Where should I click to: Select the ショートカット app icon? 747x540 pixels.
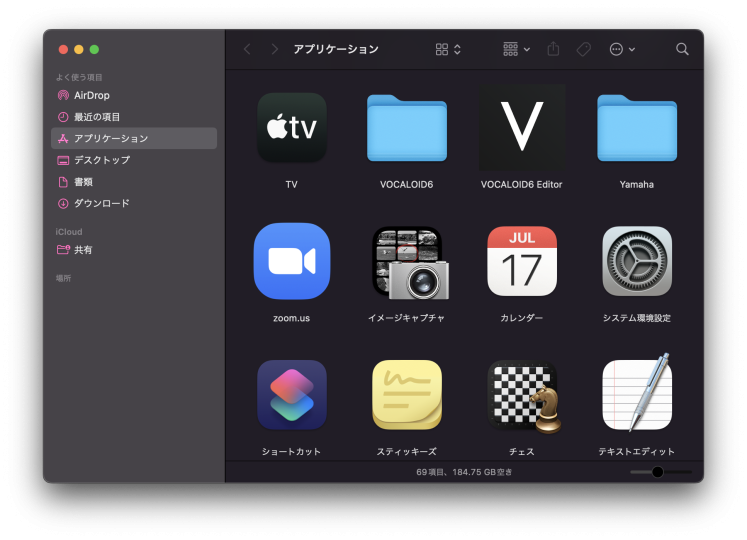[x=292, y=395]
